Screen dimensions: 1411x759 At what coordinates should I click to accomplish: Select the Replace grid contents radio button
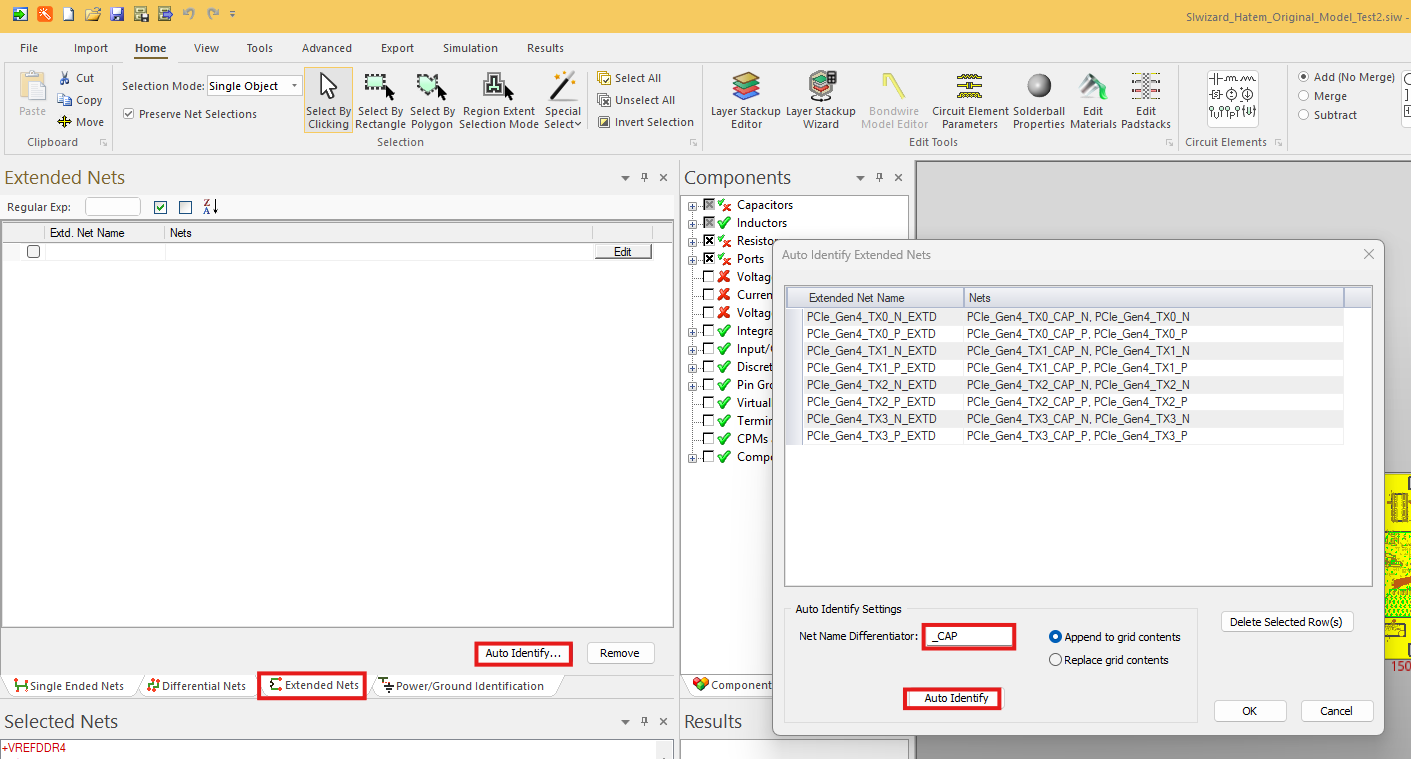coord(1055,657)
